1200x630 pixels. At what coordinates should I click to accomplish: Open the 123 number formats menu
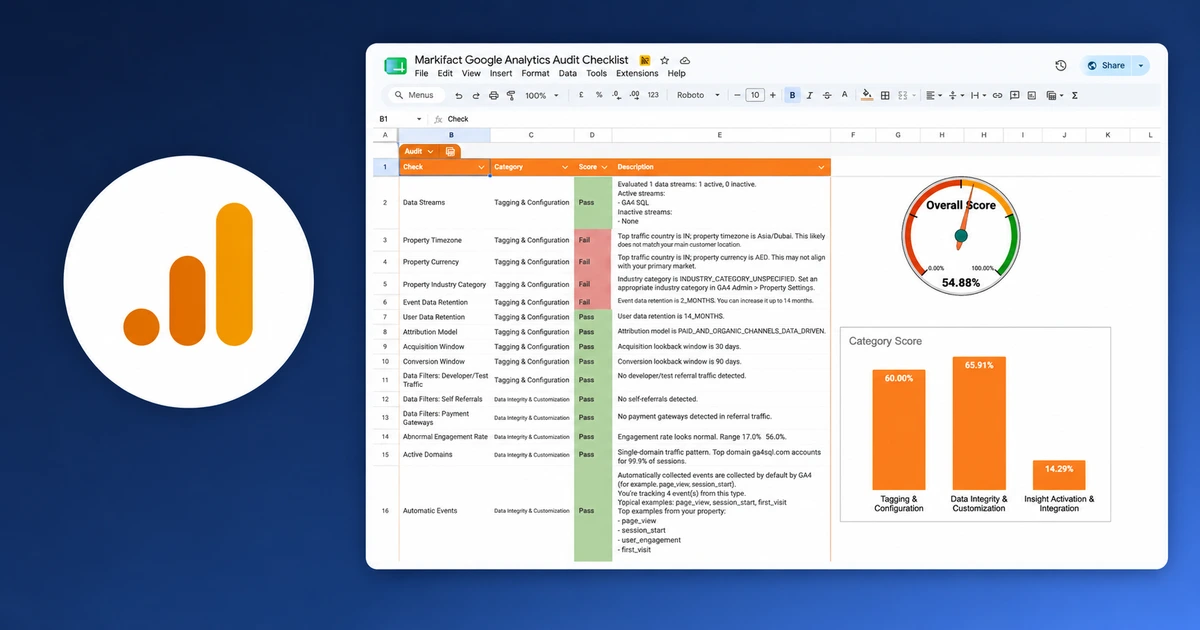click(x=653, y=95)
